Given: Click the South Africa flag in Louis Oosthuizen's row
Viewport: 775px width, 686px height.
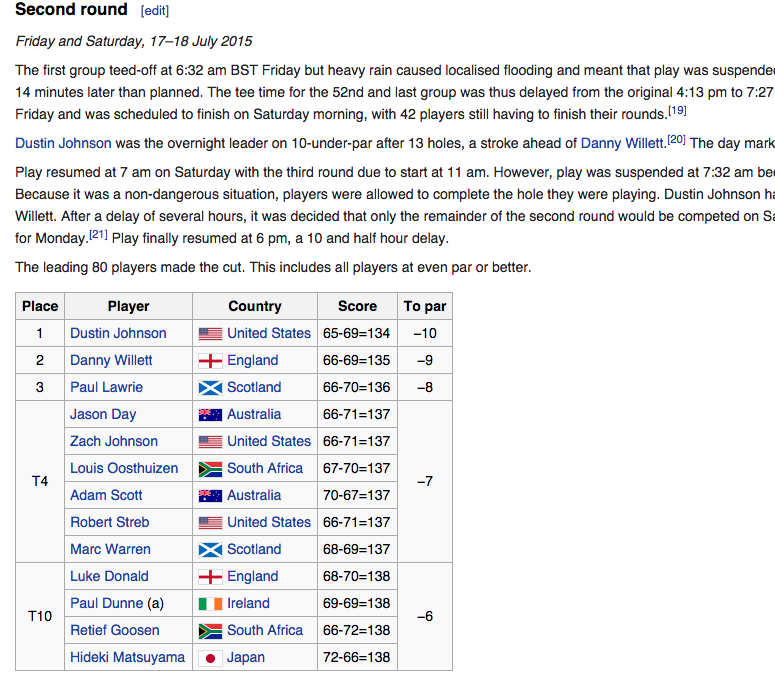Looking at the screenshot, I should click(210, 469).
